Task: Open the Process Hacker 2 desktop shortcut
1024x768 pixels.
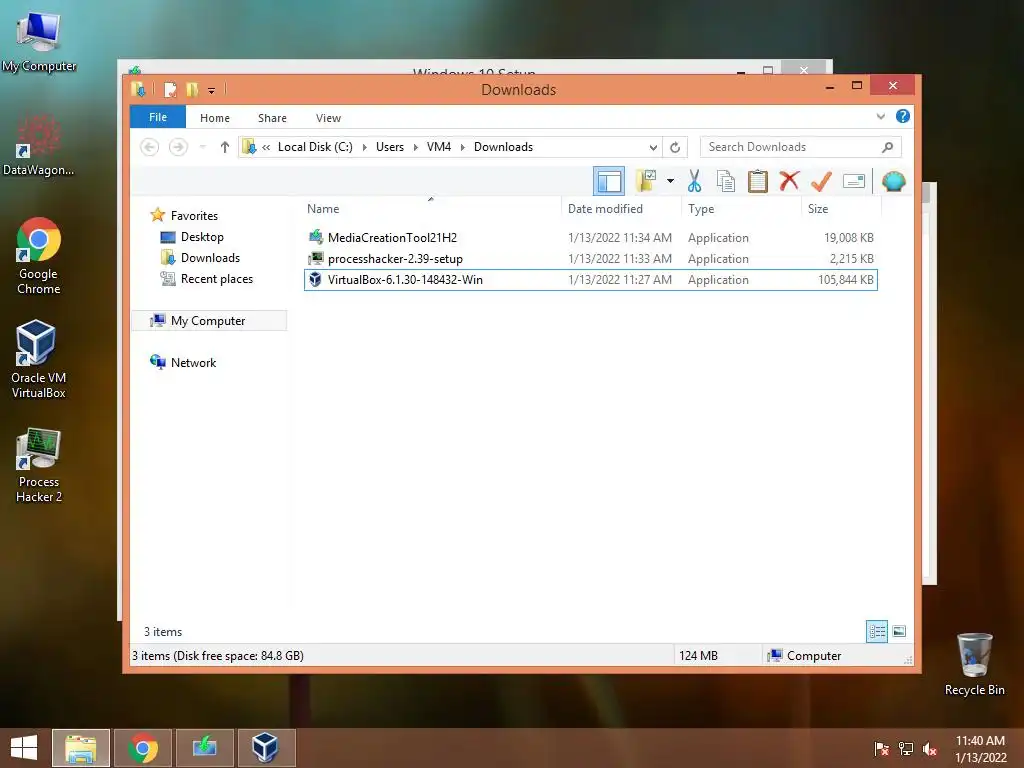Action: [39, 465]
